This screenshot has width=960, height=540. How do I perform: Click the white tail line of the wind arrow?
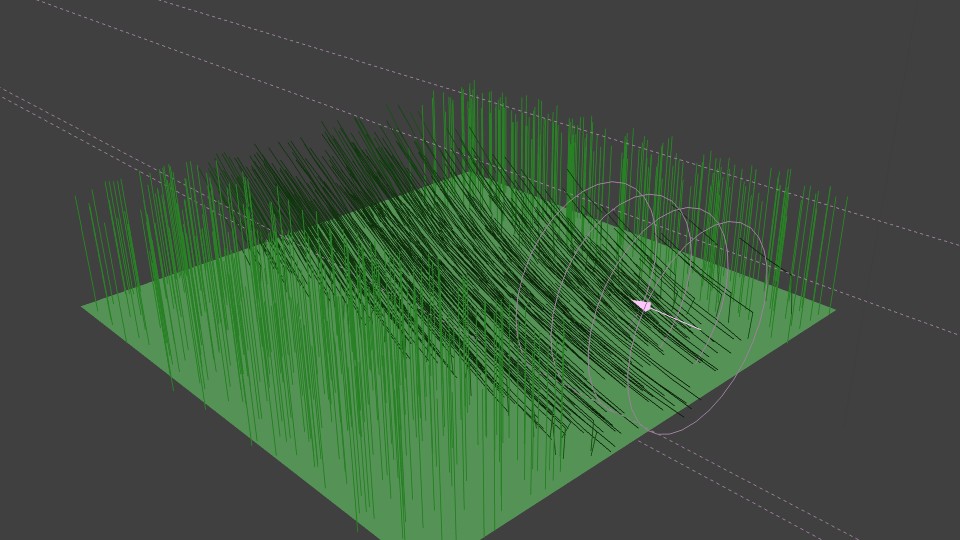pos(678,319)
